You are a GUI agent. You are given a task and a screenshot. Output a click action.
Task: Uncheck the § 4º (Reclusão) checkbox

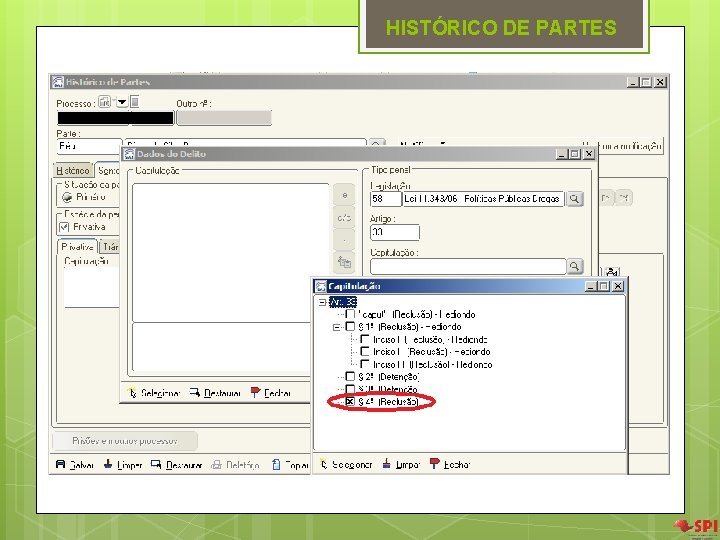[350, 402]
